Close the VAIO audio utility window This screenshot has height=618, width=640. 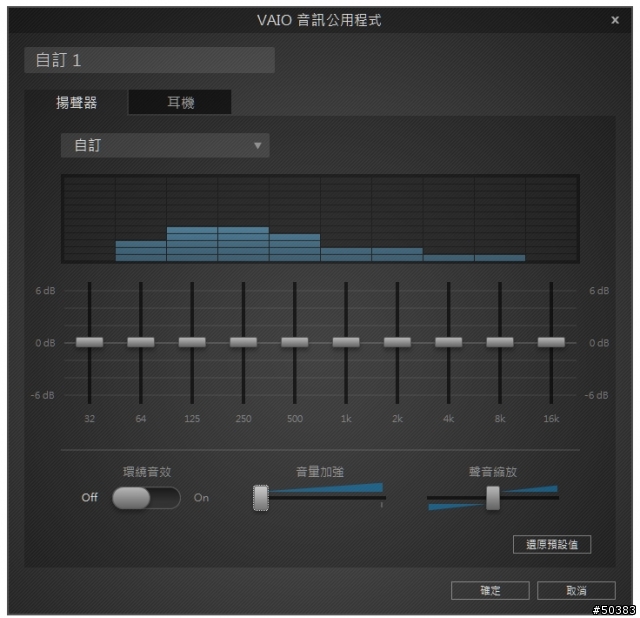point(615,20)
